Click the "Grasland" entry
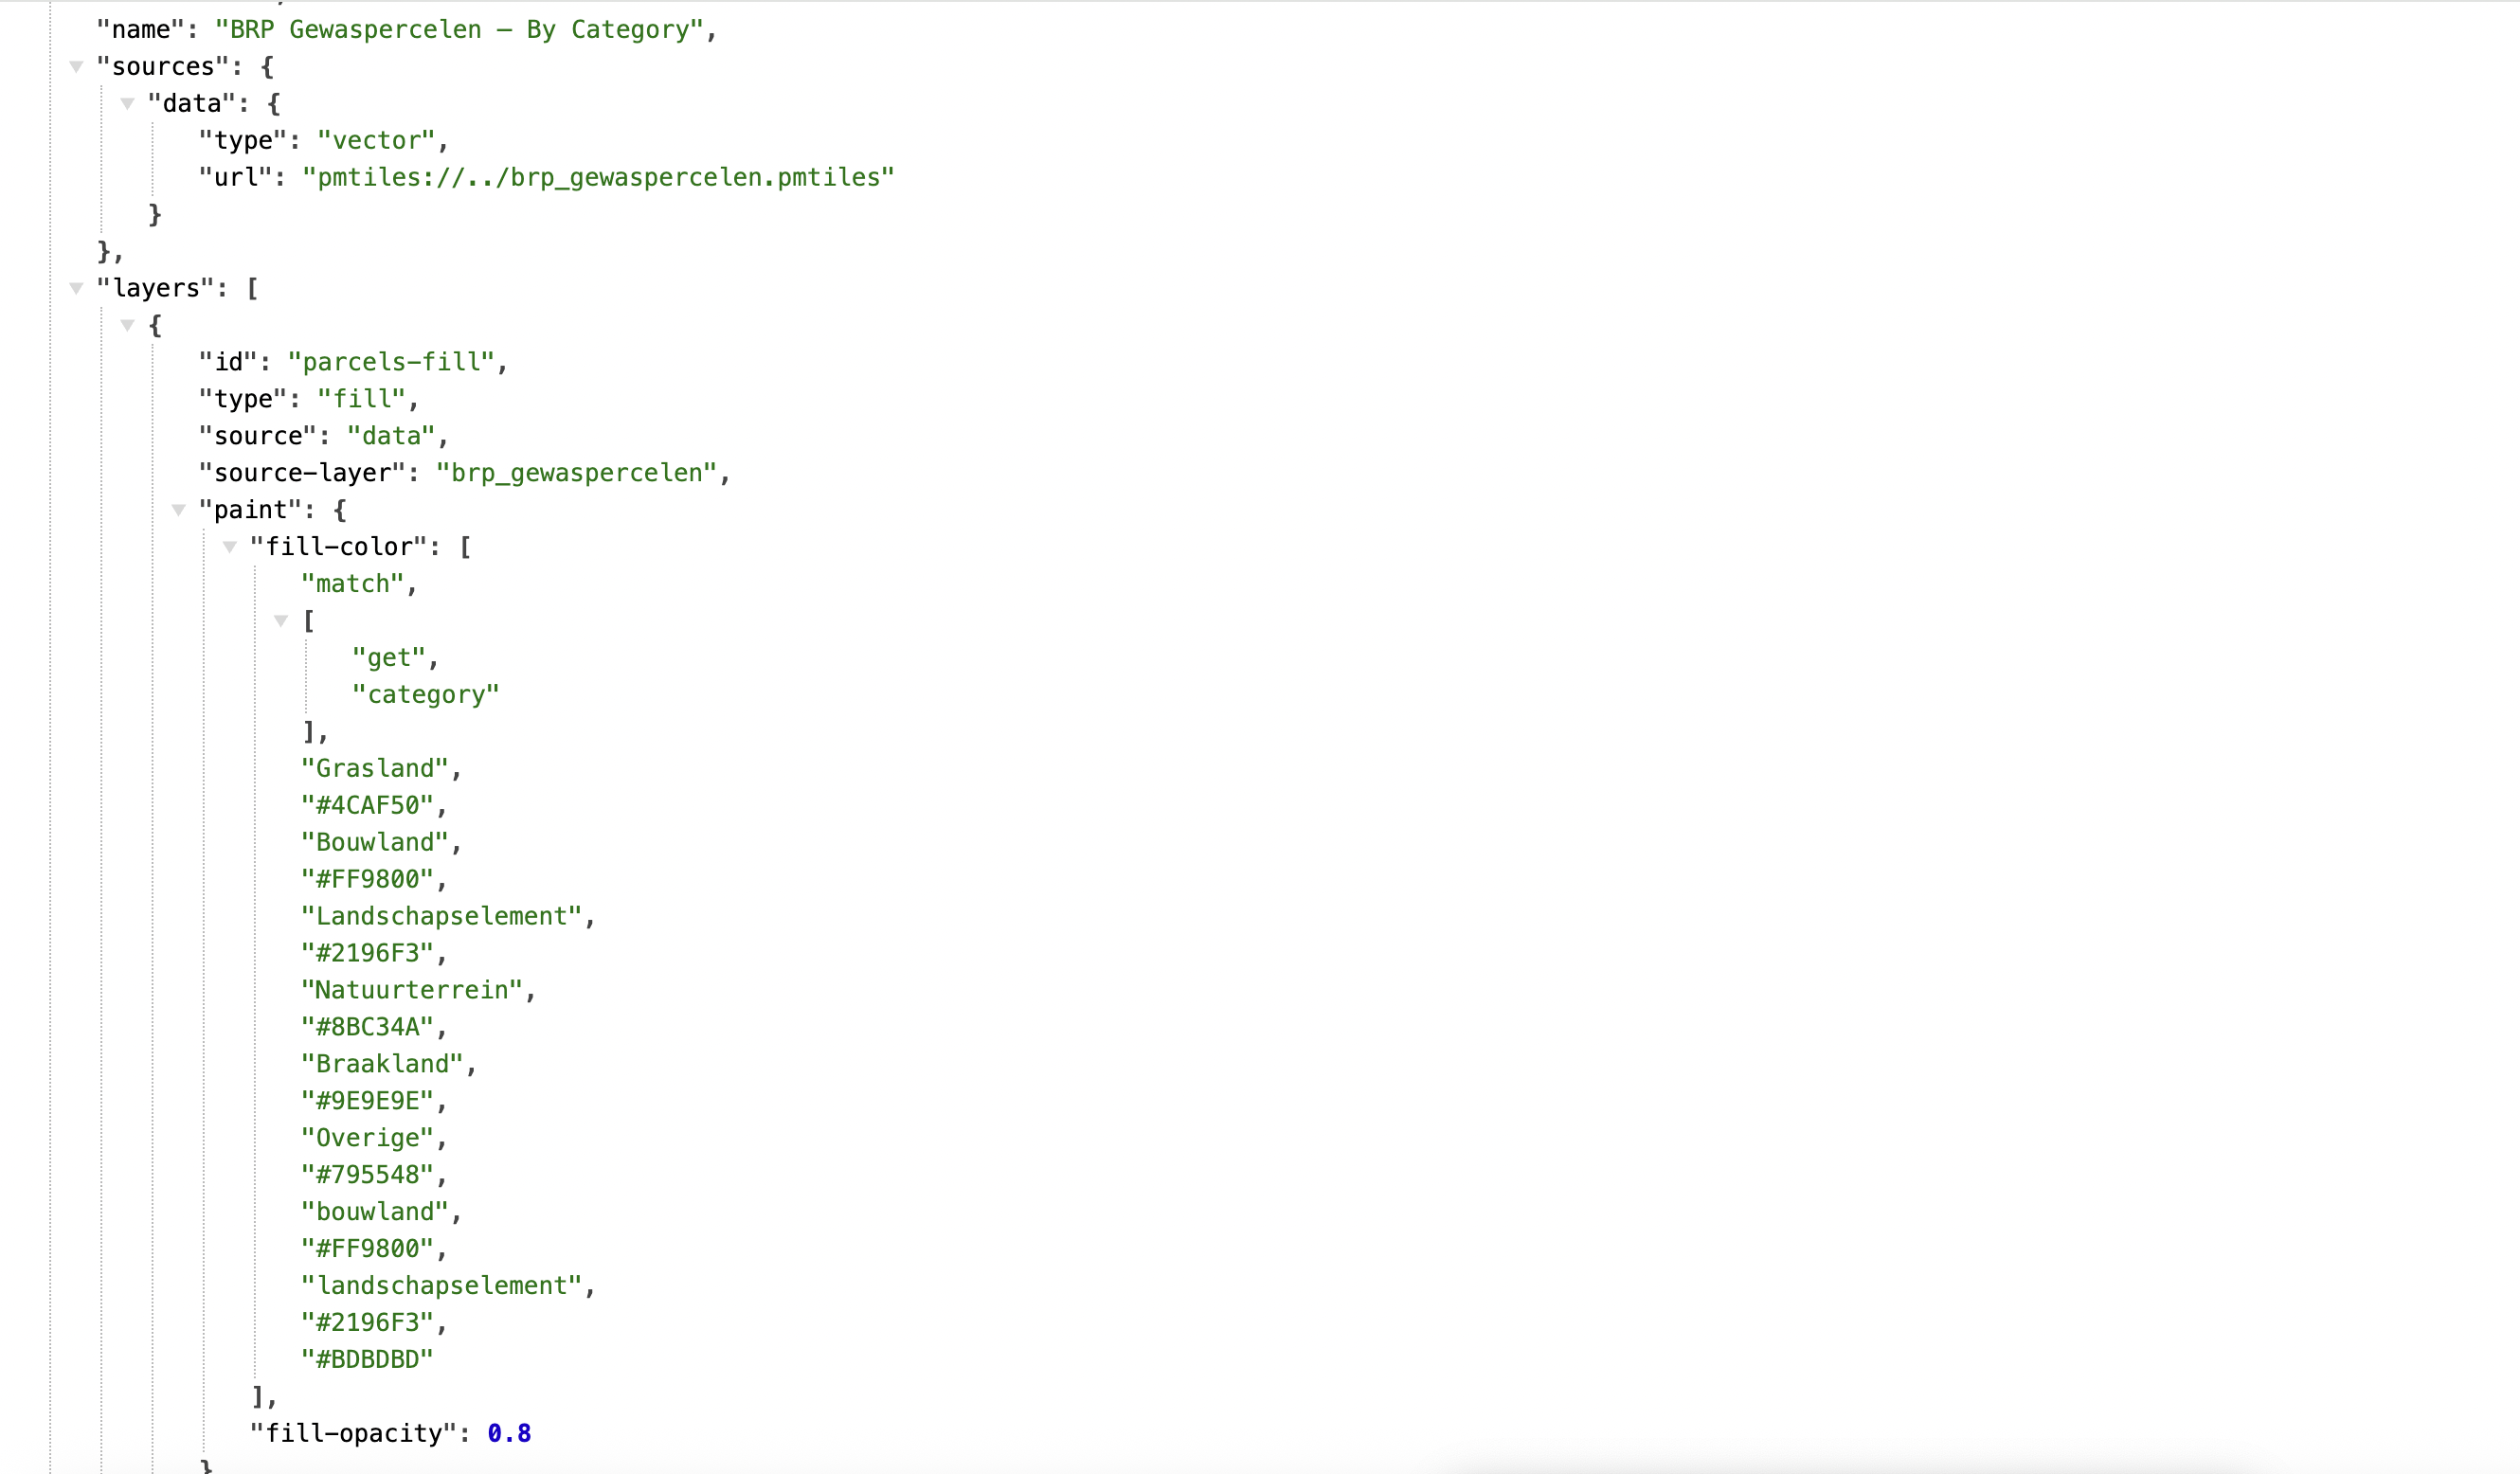 click(375, 769)
